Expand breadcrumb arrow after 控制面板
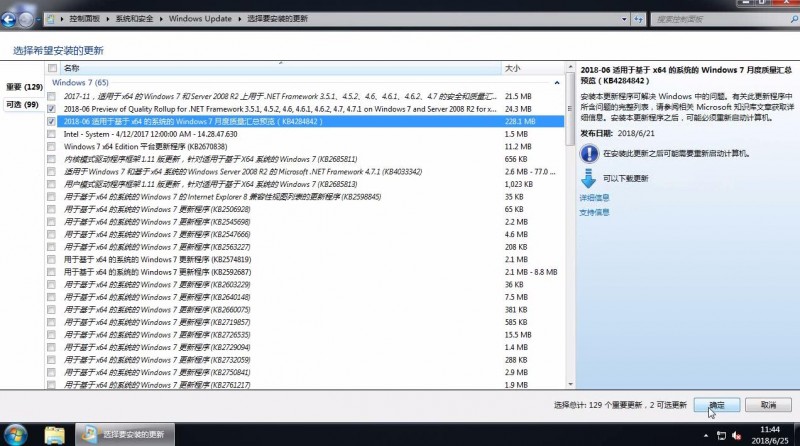The image size is (800, 446). click(108, 19)
